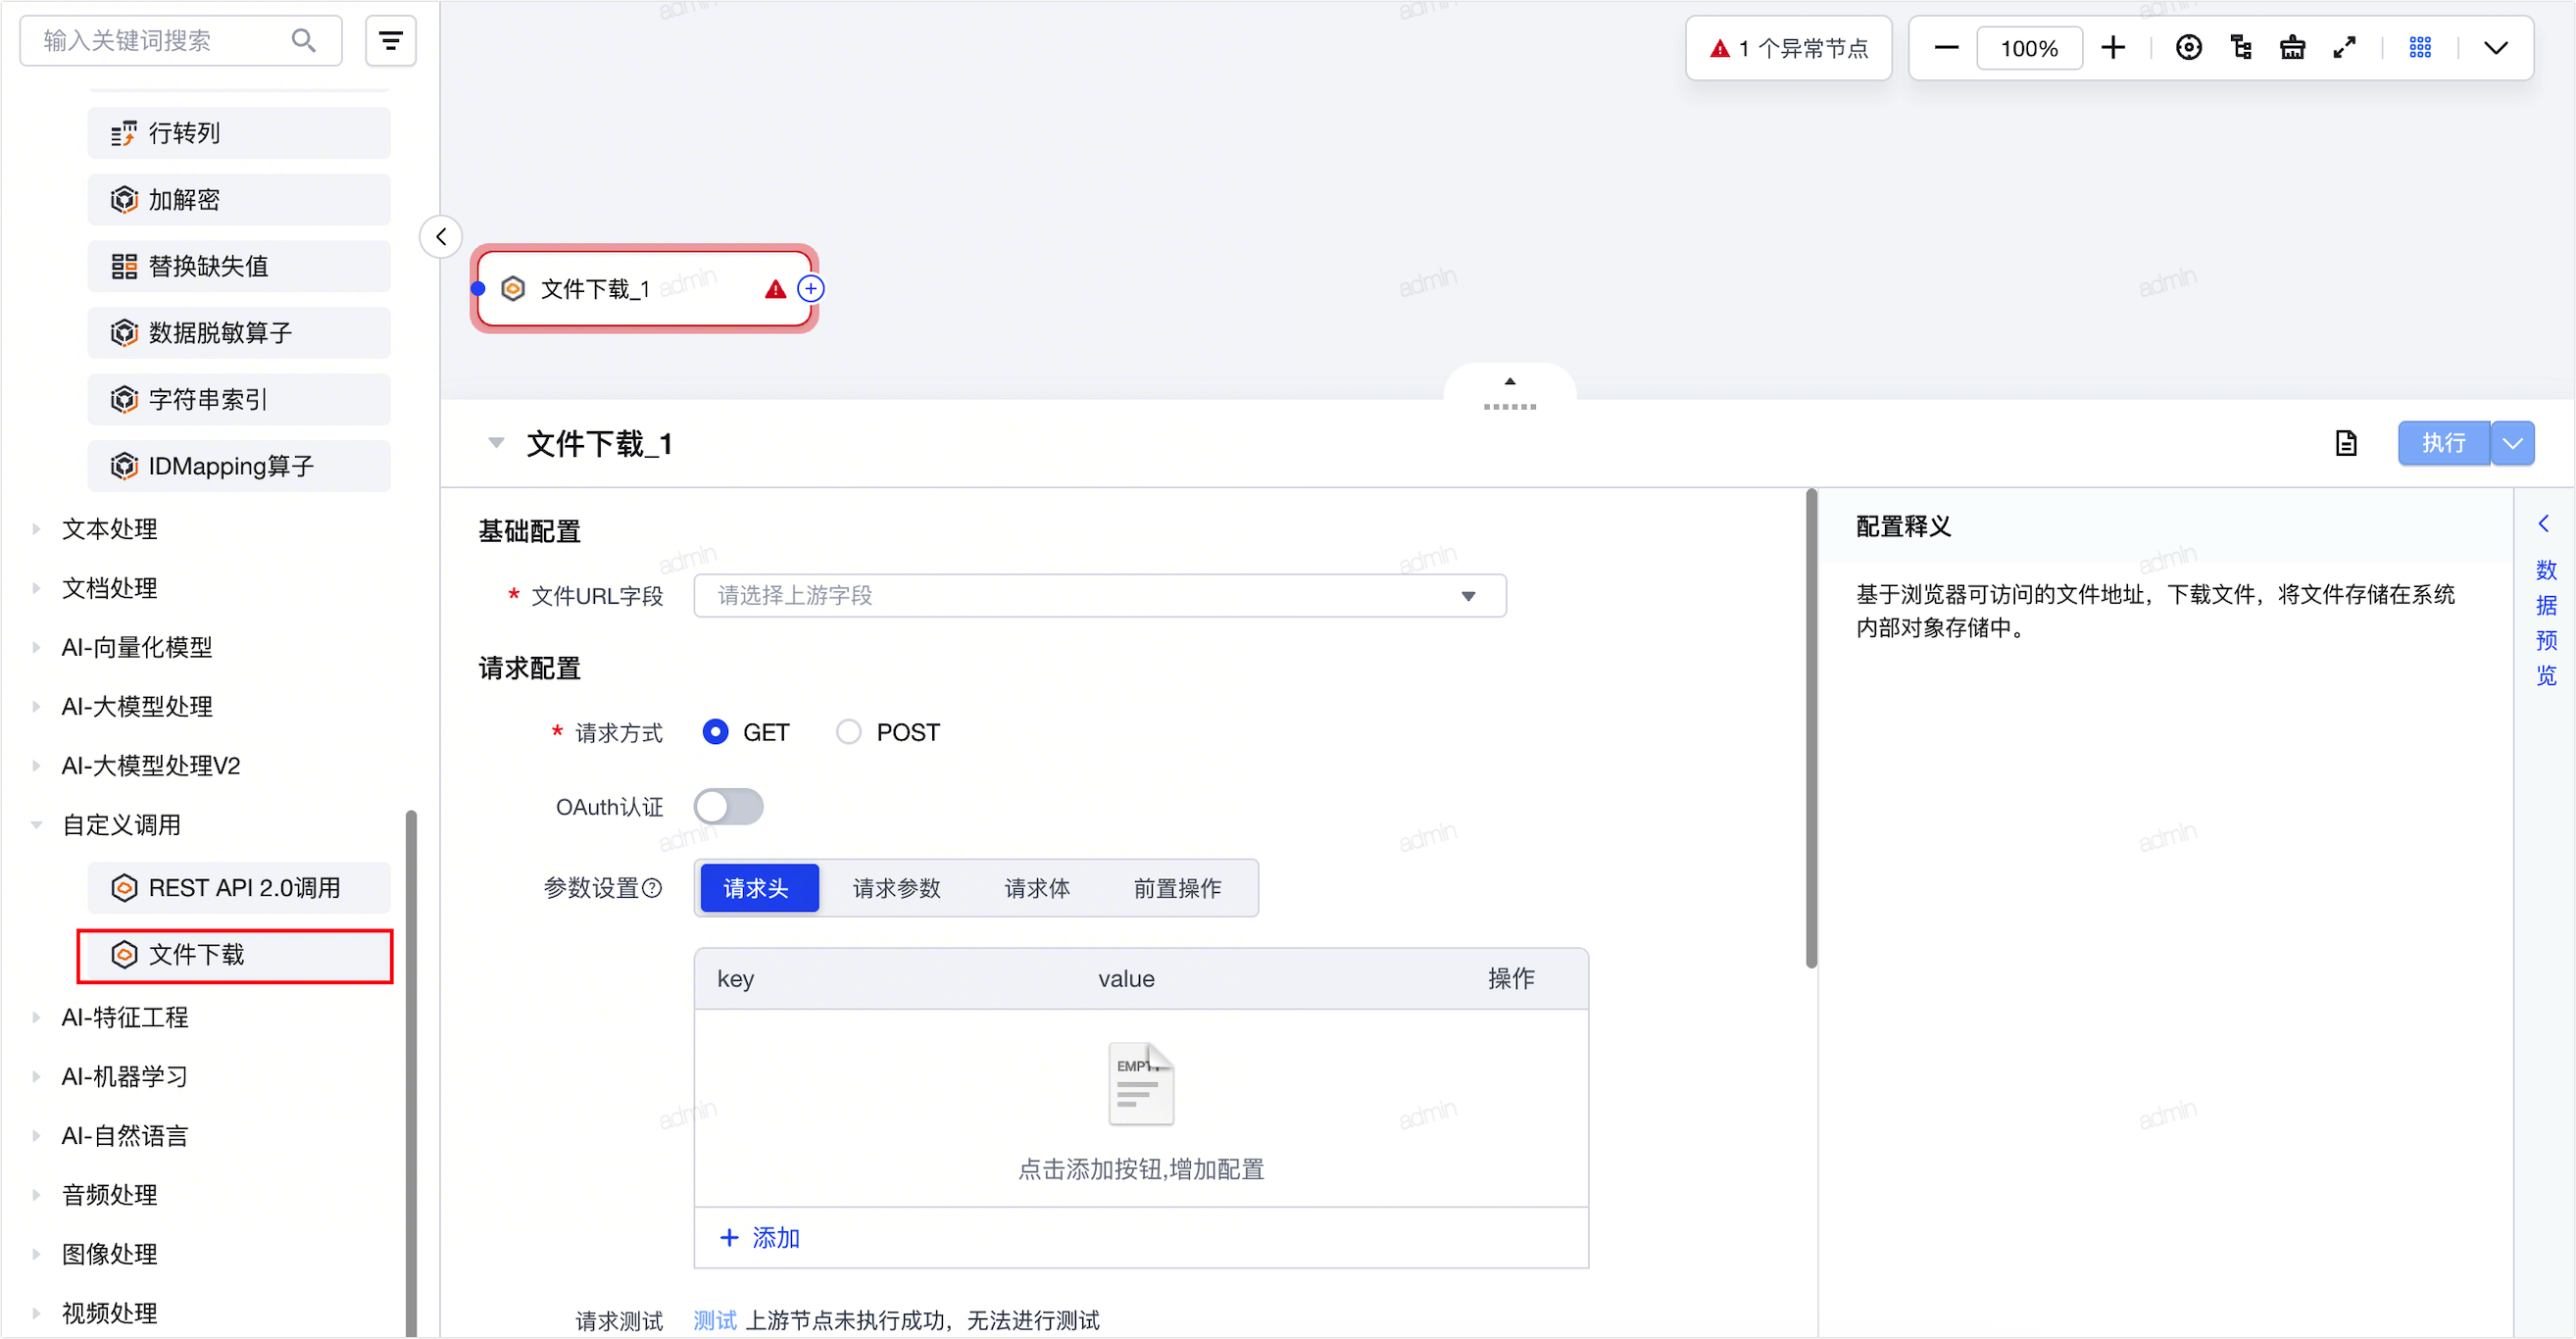Image resolution: width=2576 pixels, height=1339 pixels.
Task: Open the filter icon beside search
Action: (x=390, y=41)
